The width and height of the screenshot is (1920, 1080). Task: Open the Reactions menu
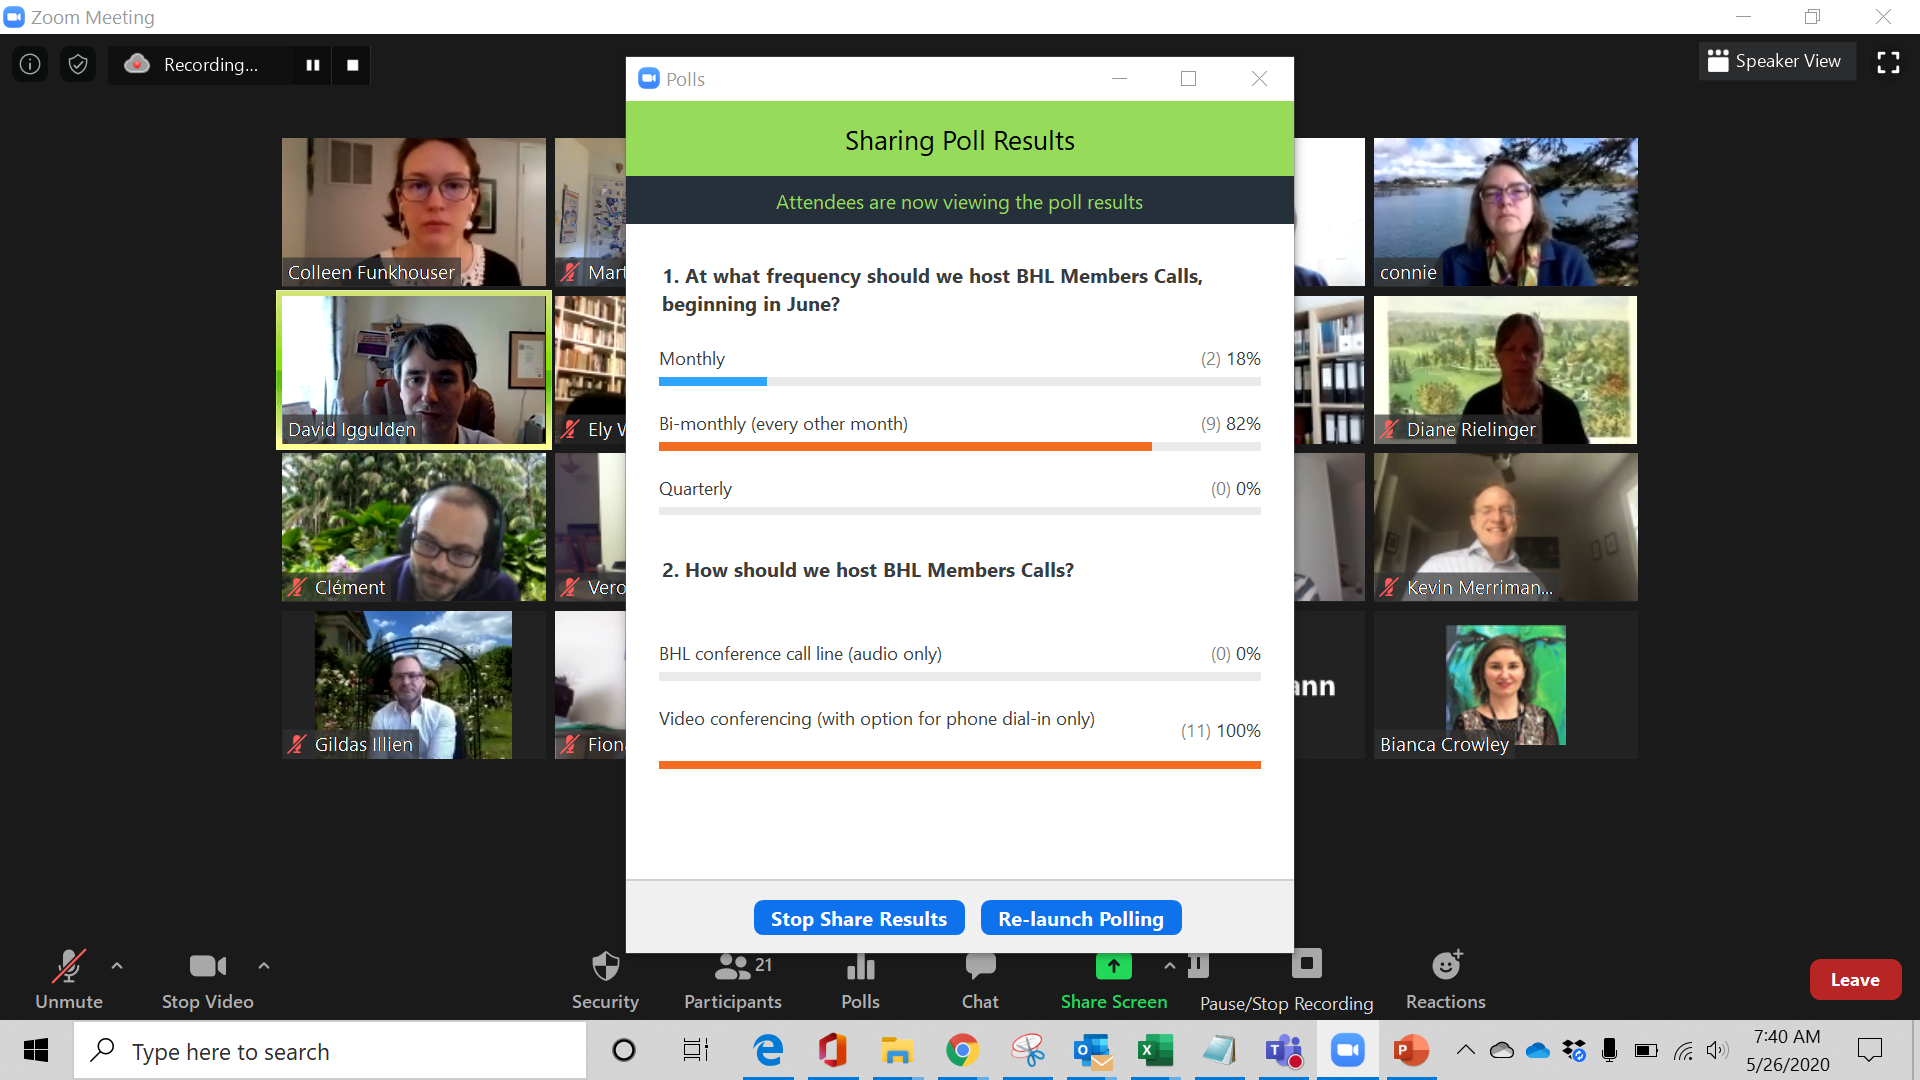(x=1444, y=980)
